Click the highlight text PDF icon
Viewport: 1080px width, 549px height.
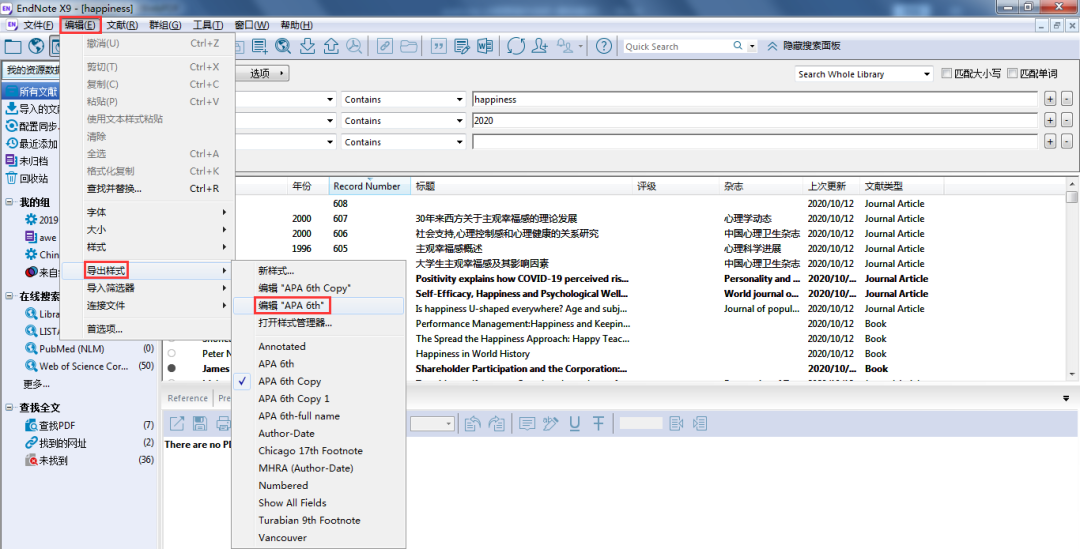550,424
